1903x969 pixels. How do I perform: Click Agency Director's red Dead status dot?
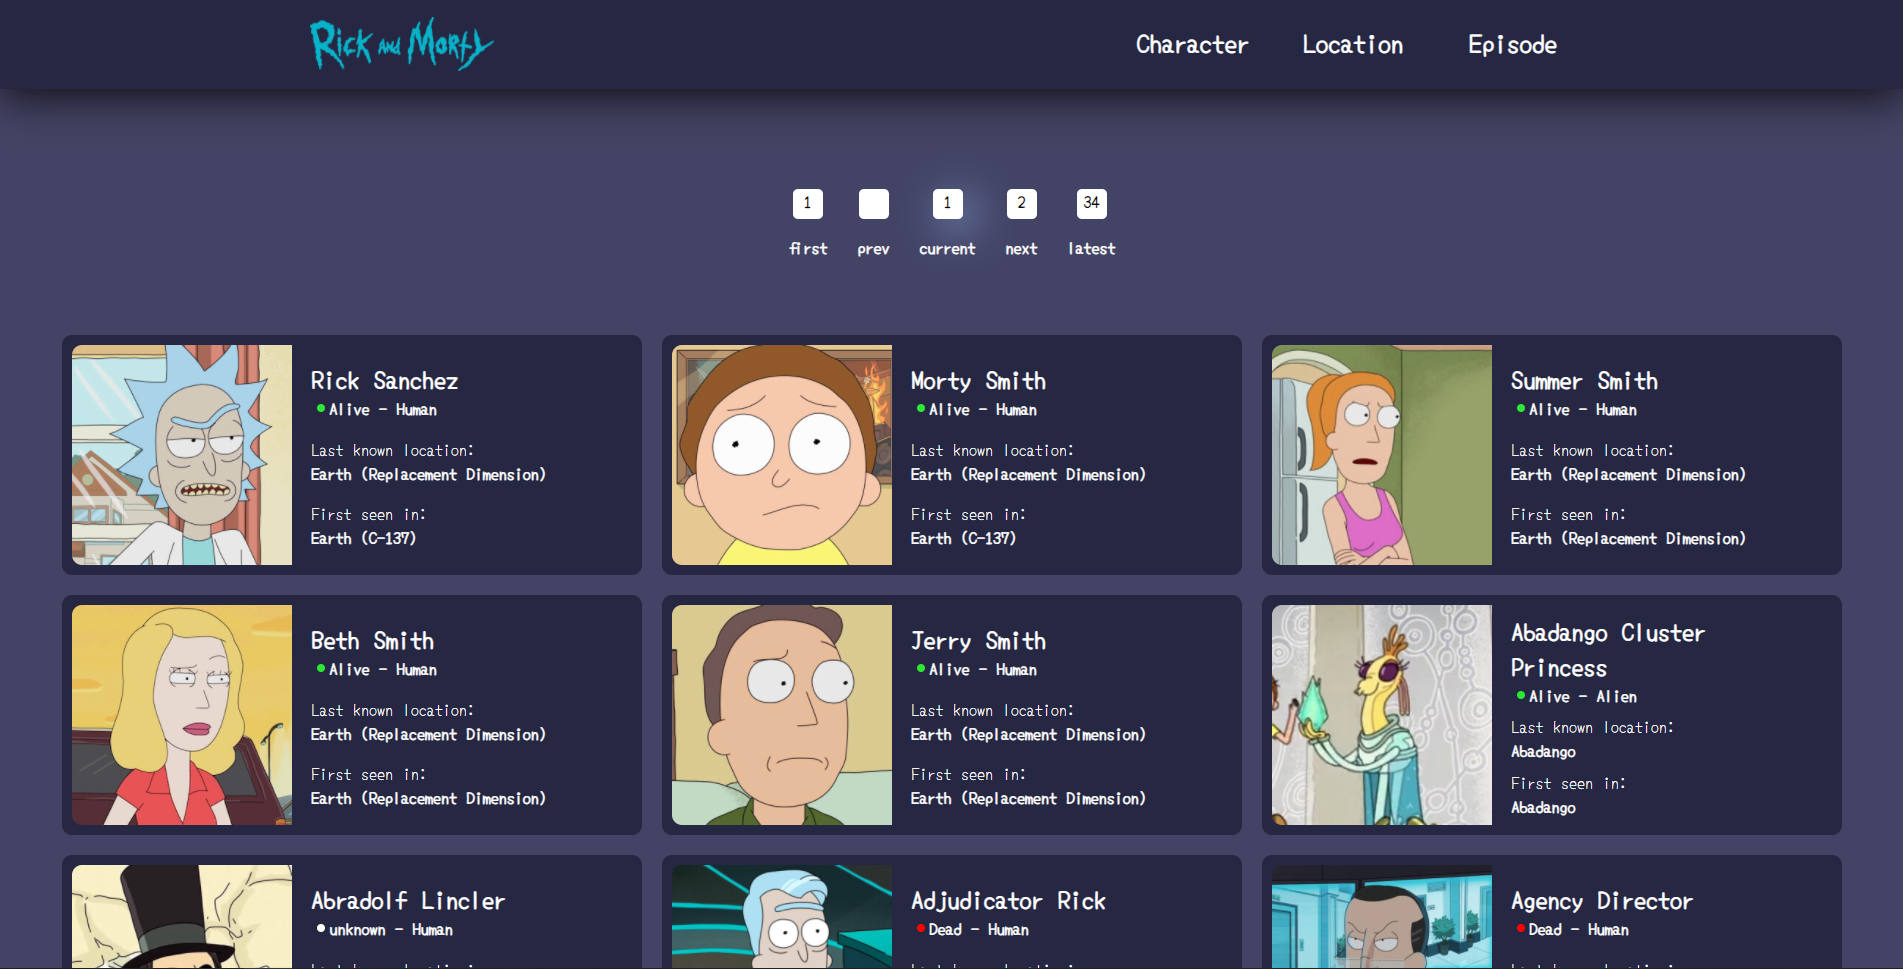point(1521,928)
